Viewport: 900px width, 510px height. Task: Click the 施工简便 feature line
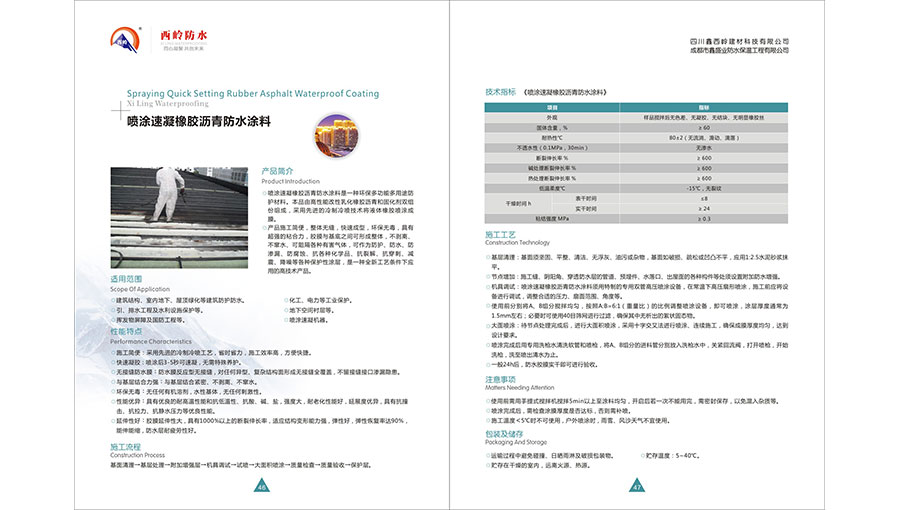point(211,353)
